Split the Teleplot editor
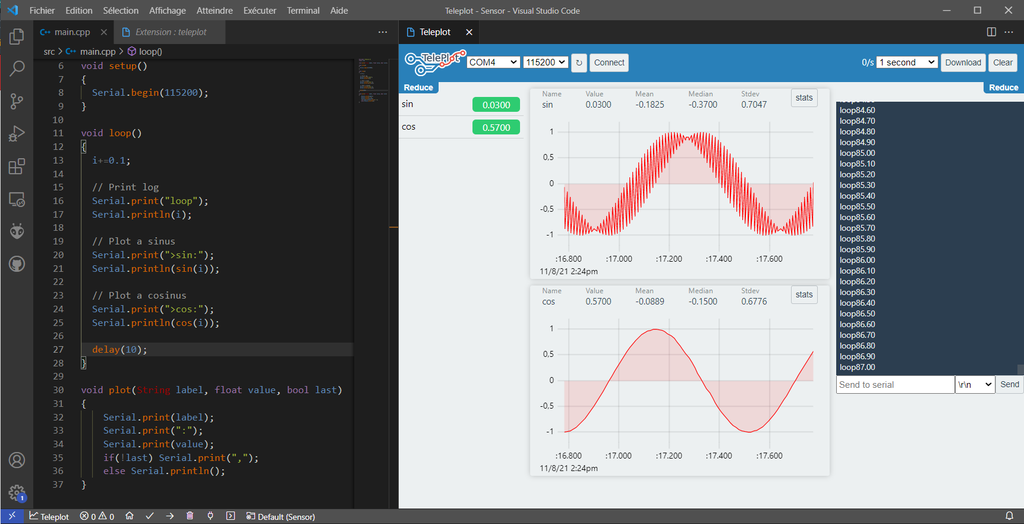Screen dimensions: 1024x524 991,31
